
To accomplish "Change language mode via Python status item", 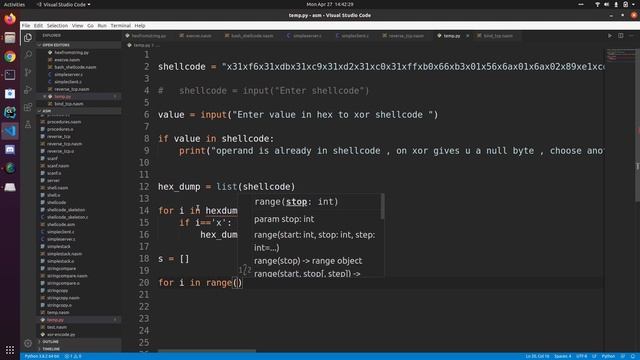I will tap(608, 356).
